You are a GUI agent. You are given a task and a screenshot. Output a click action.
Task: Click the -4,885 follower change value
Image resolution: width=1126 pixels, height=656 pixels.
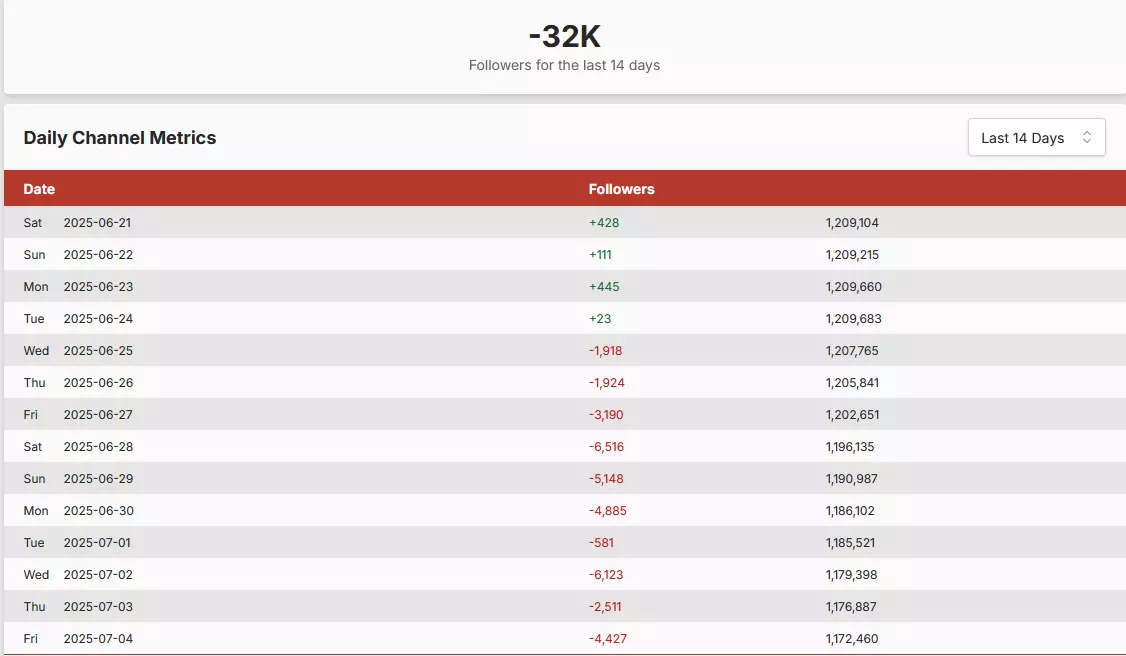click(608, 511)
